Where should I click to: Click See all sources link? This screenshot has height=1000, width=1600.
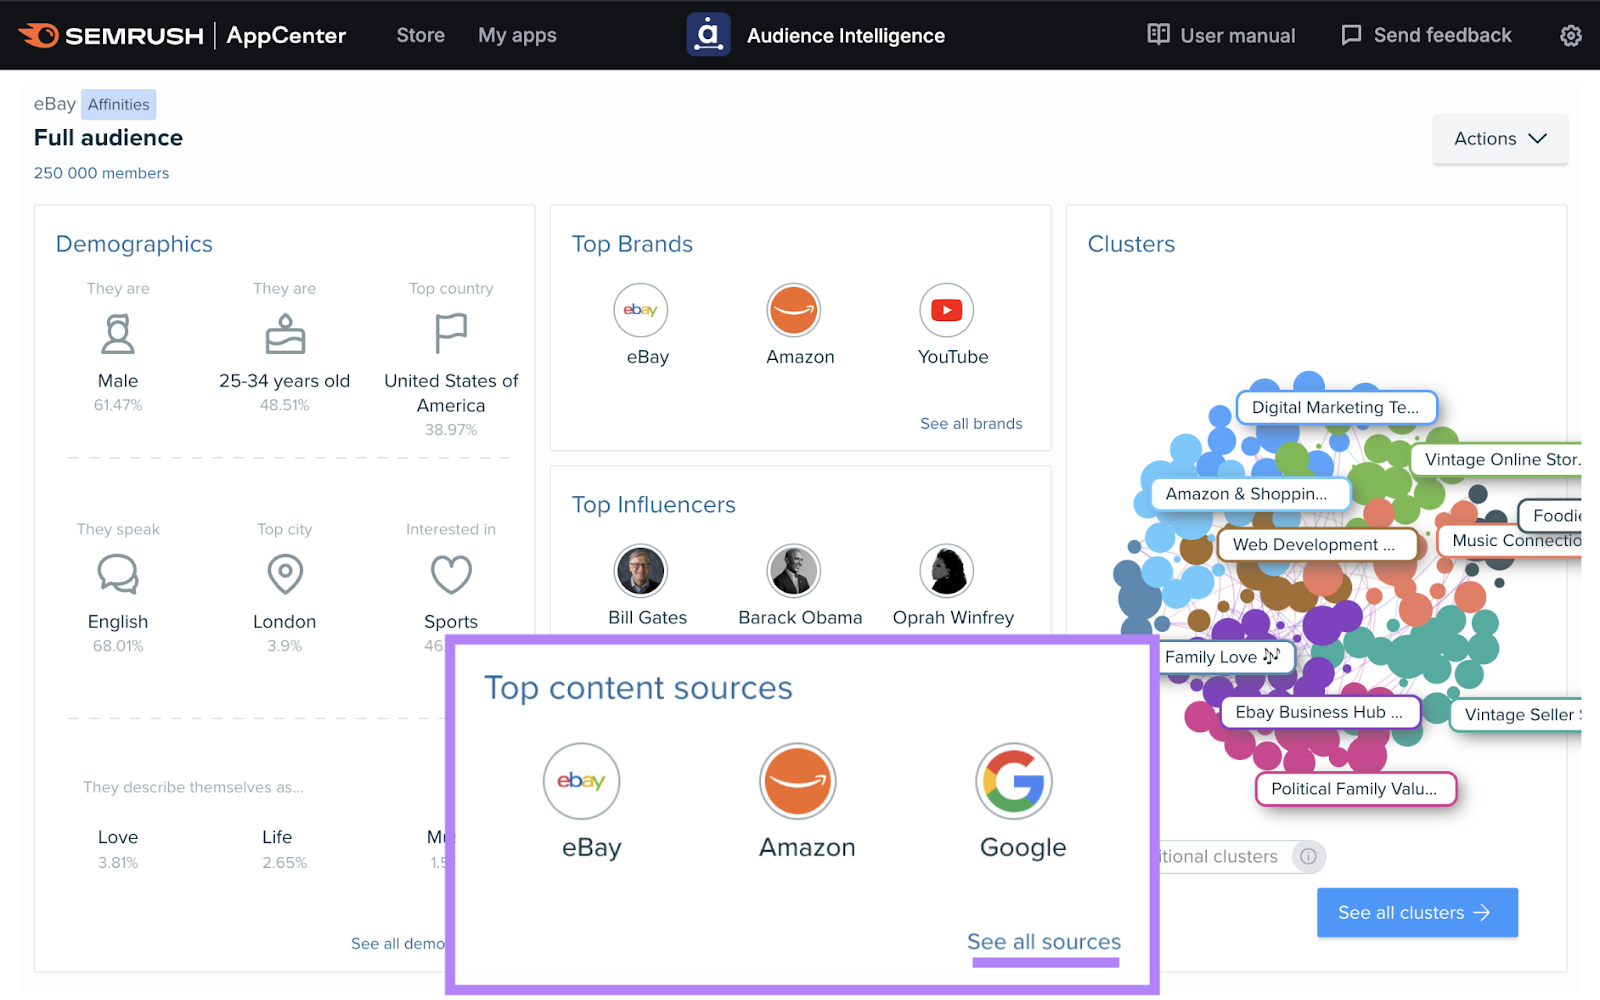1043,941
